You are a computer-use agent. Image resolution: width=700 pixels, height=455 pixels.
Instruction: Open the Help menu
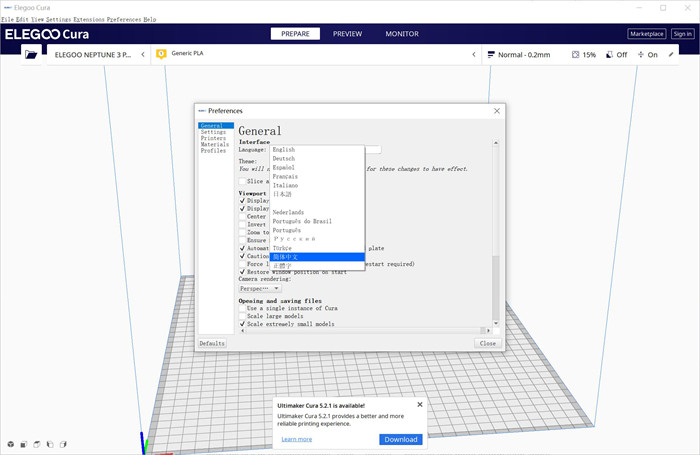point(150,20)
